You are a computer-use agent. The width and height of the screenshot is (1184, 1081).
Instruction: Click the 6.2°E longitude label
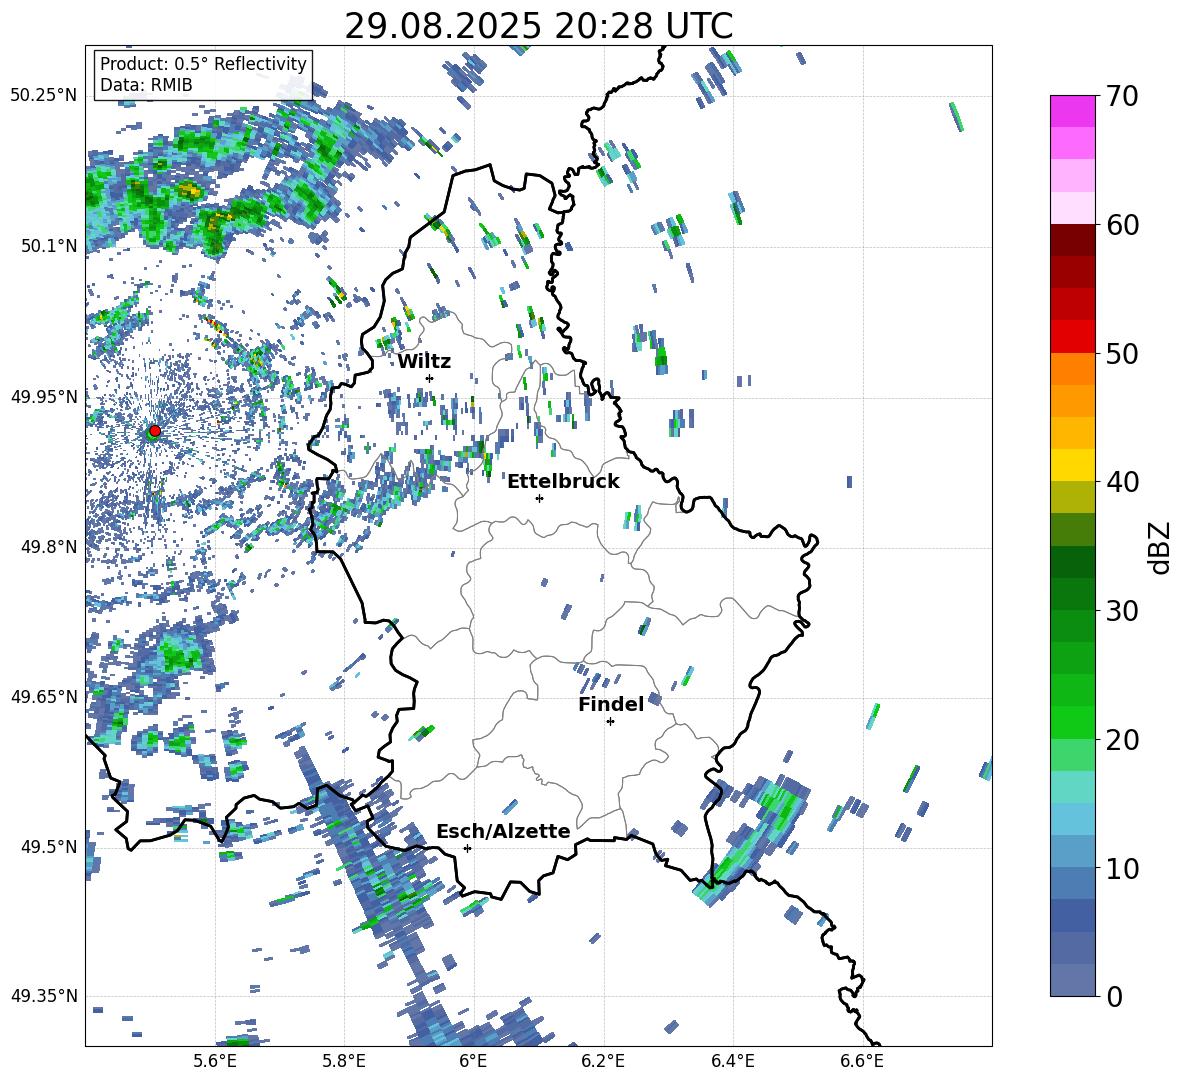(603, 1061)
